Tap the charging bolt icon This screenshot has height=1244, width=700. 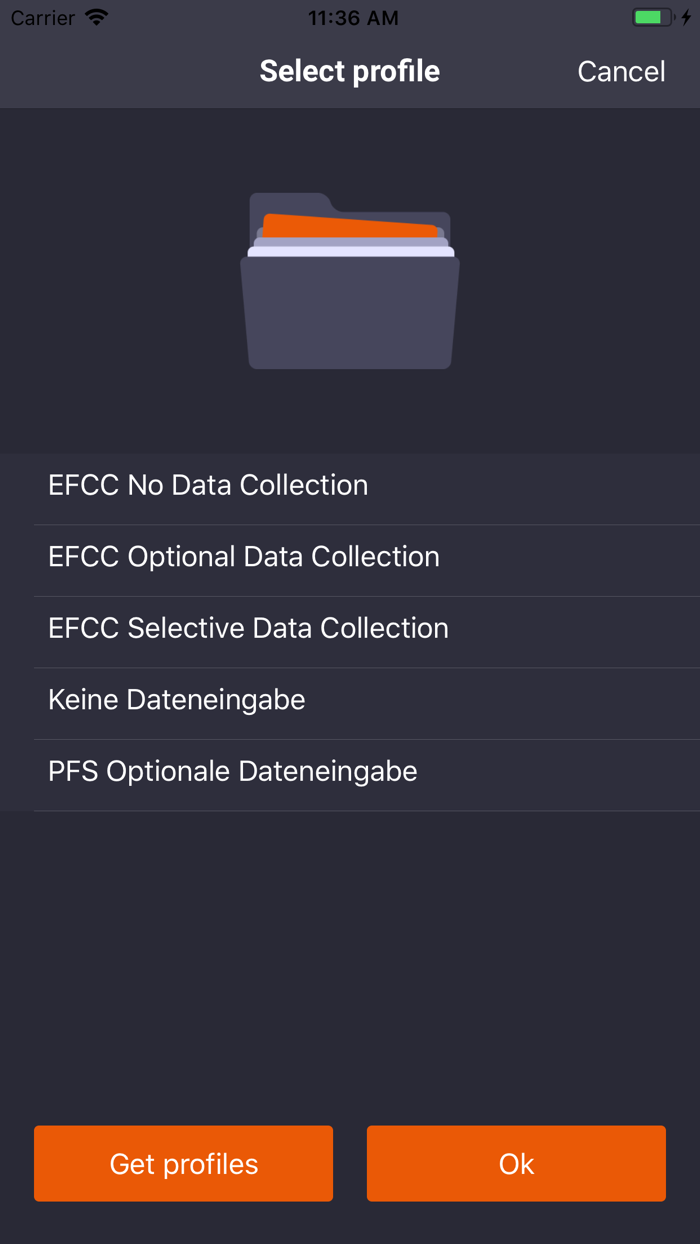[686, 18]
